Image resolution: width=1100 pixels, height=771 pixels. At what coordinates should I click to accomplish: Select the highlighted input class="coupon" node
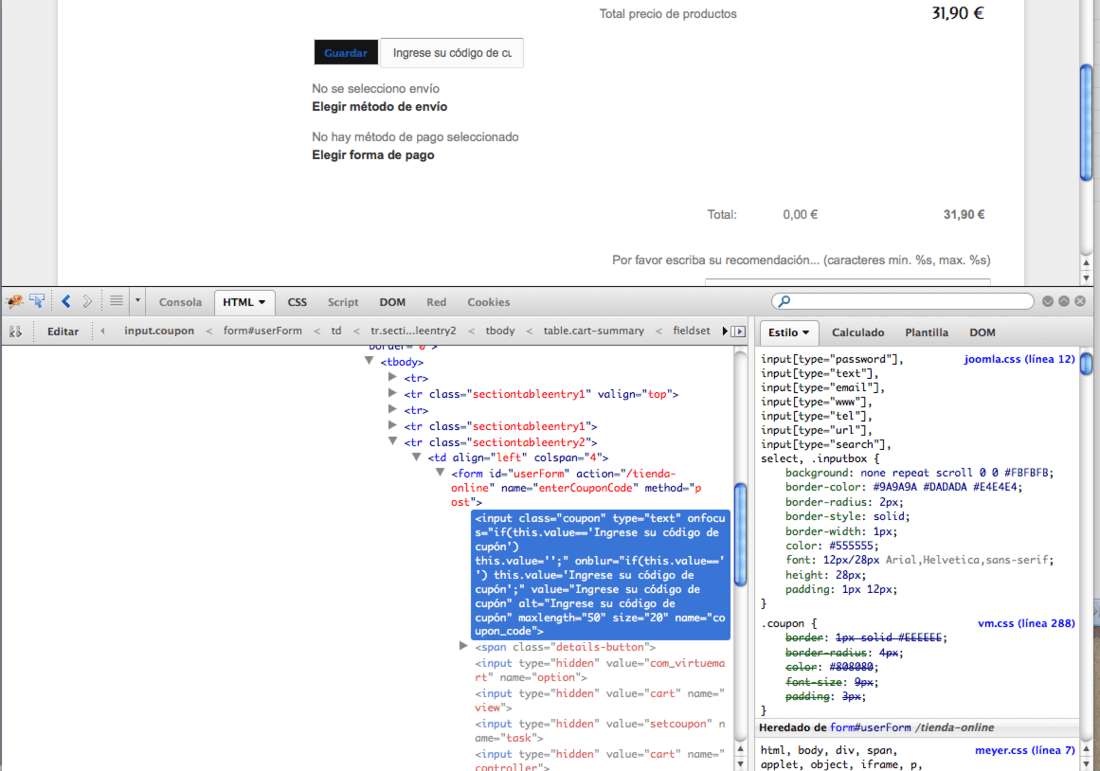coord(601,575)
